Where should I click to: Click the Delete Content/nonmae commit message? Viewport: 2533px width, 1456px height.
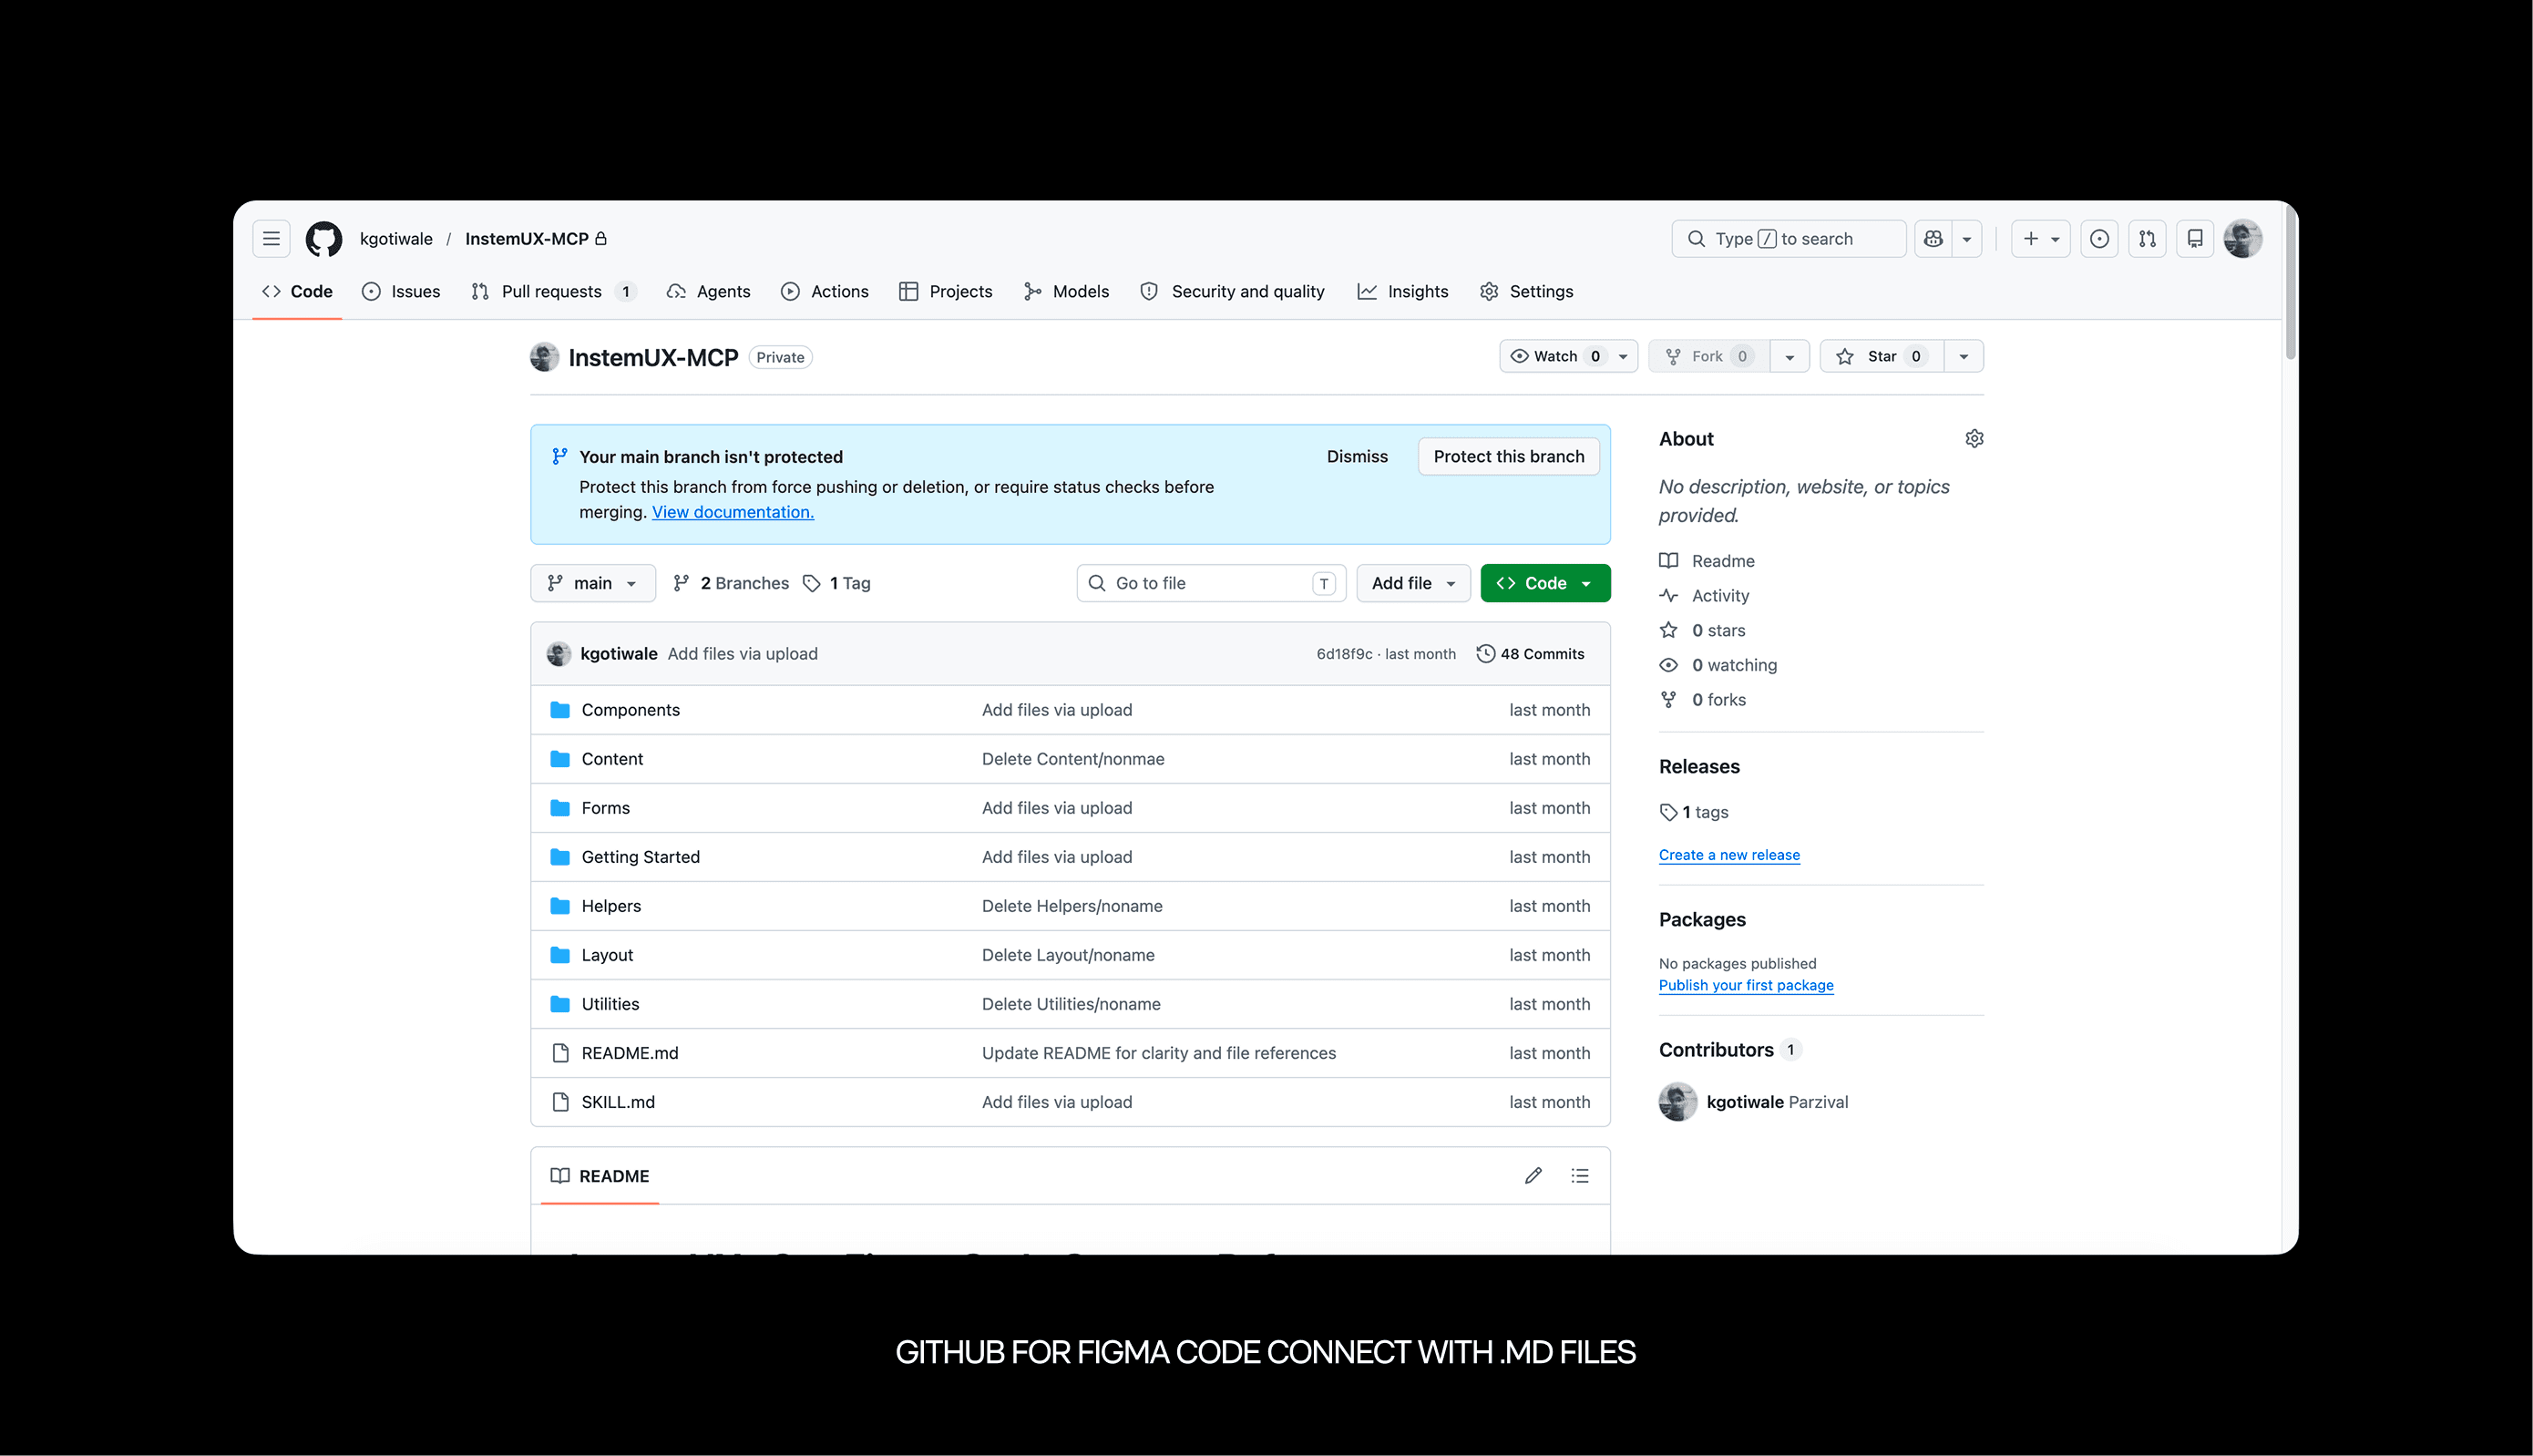1073,759
